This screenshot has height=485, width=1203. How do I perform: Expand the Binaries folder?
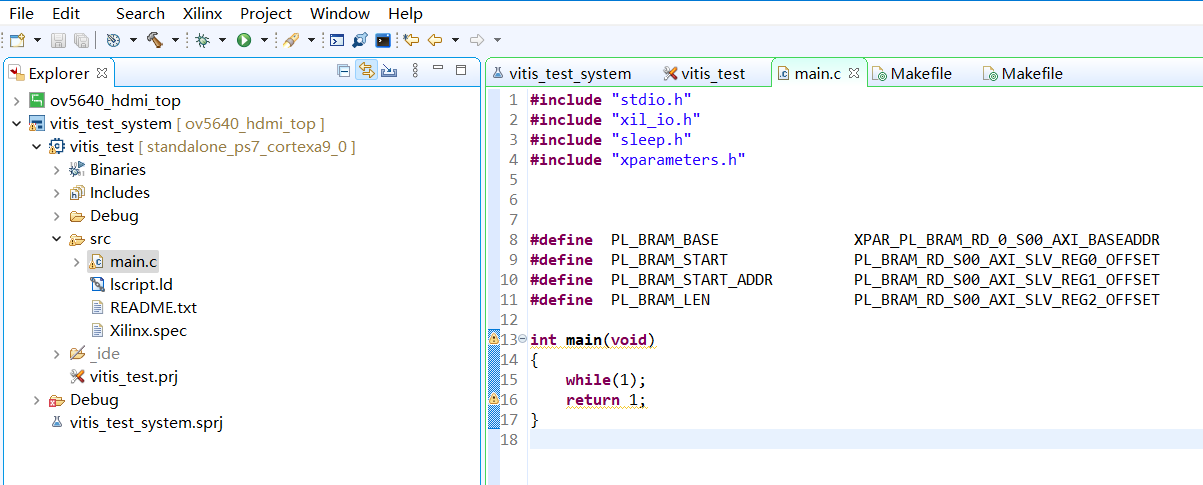pyautogui.click(x=57, y=170)
